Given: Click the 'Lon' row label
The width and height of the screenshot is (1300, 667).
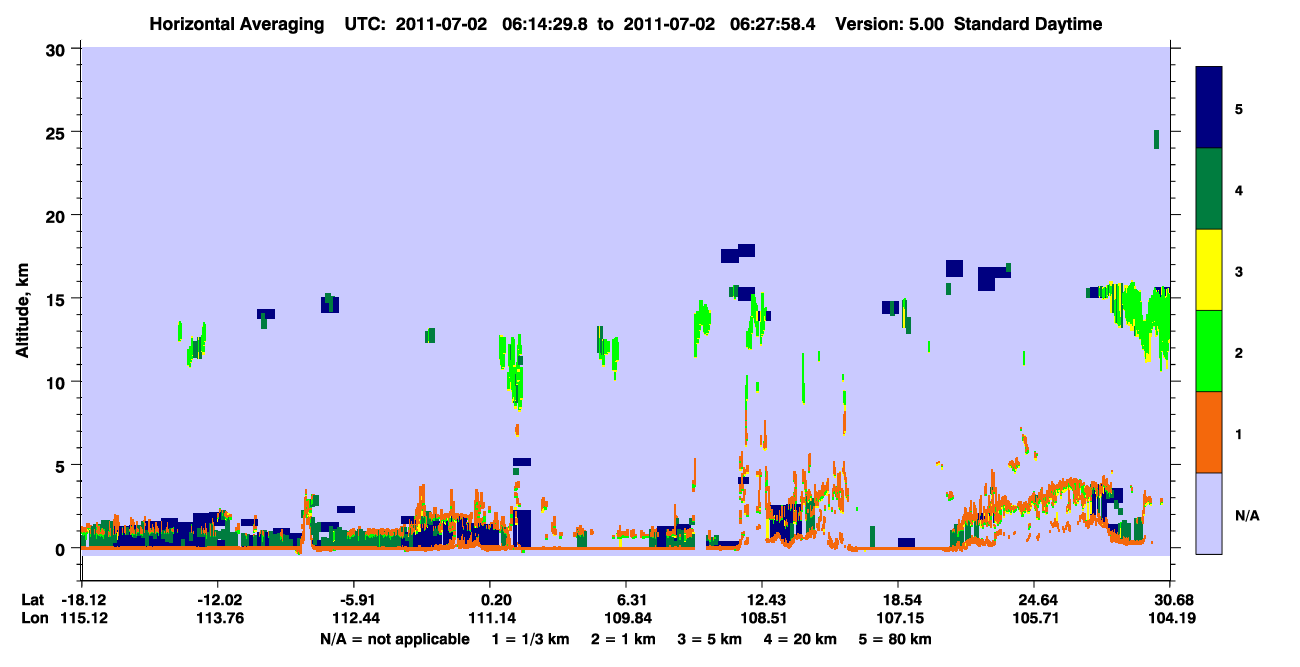Looking at the screenshot, I should 34,617.
